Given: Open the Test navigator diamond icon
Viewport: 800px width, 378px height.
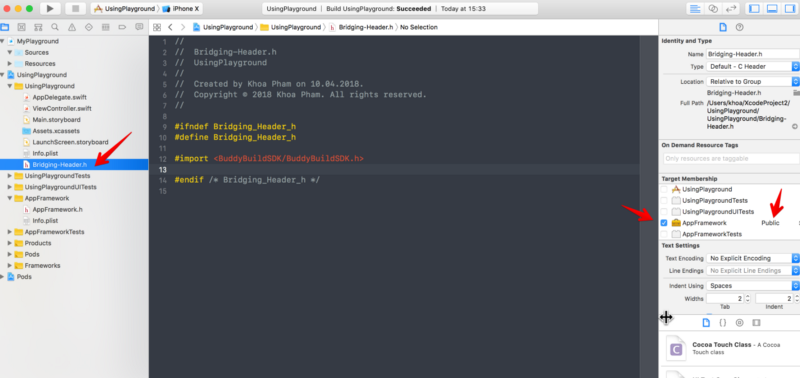Looking at the screenshot, I should 89,27.
